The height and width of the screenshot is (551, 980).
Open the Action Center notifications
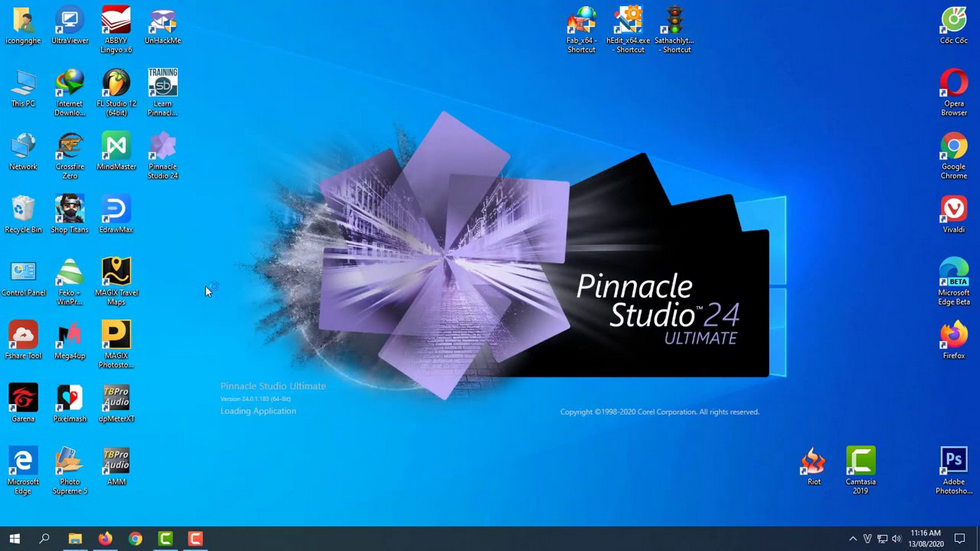click(960, 539)
